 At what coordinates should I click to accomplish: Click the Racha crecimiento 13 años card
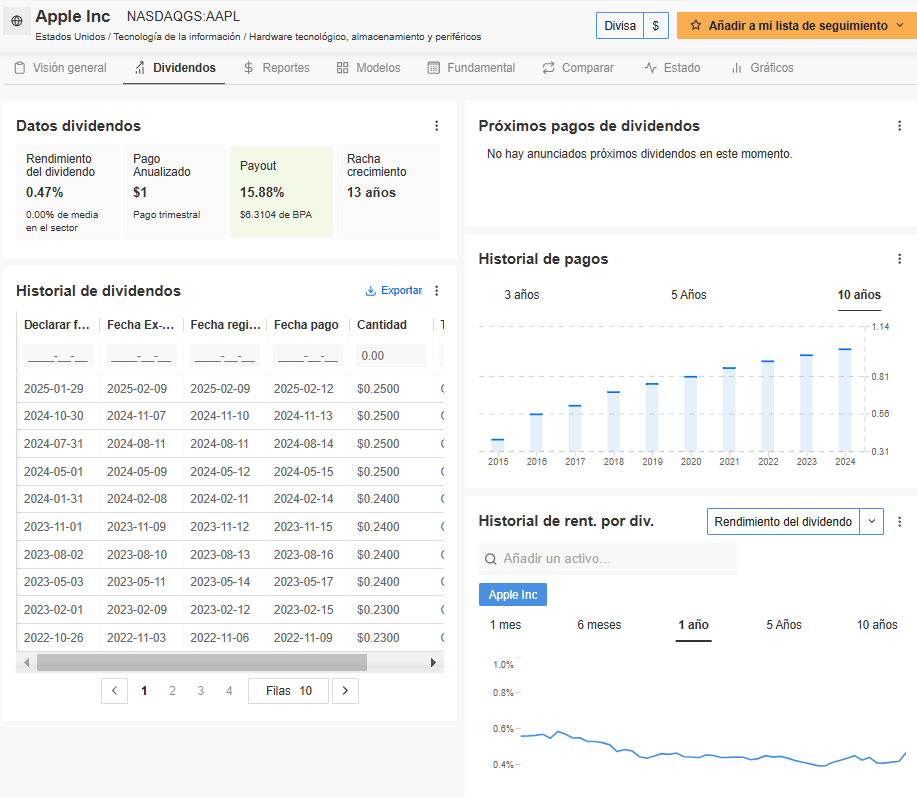pos(388,192)
